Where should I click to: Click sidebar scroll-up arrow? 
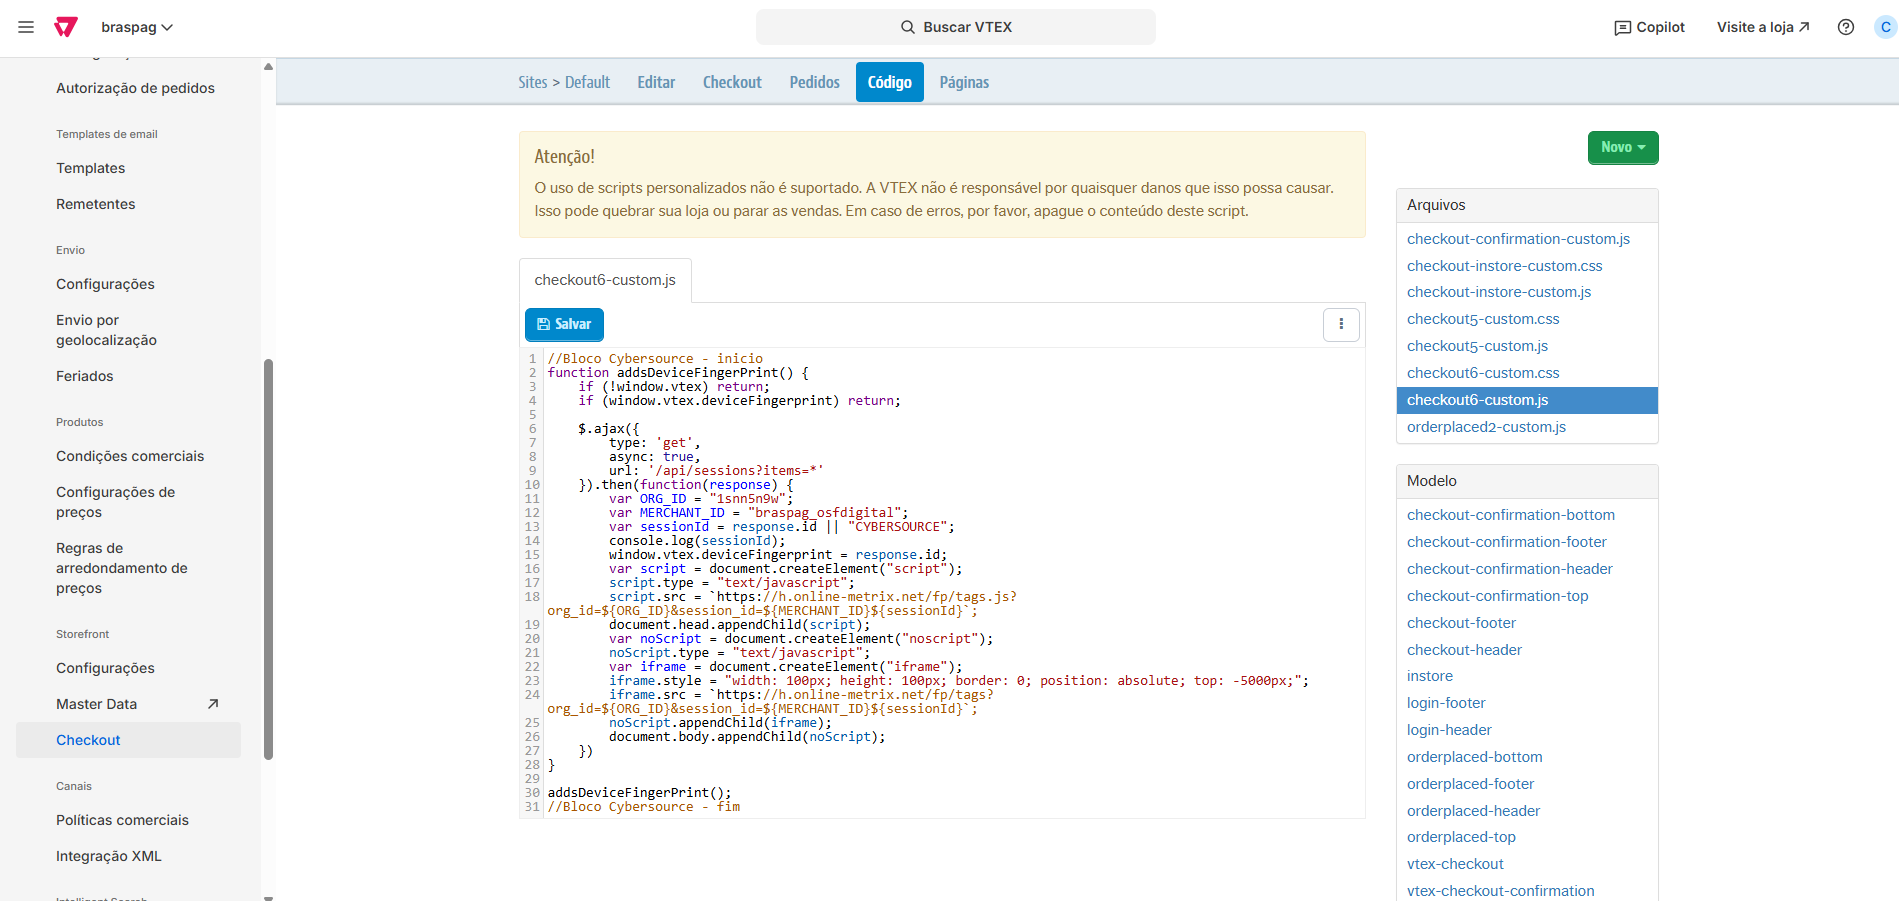pos(268,66)
